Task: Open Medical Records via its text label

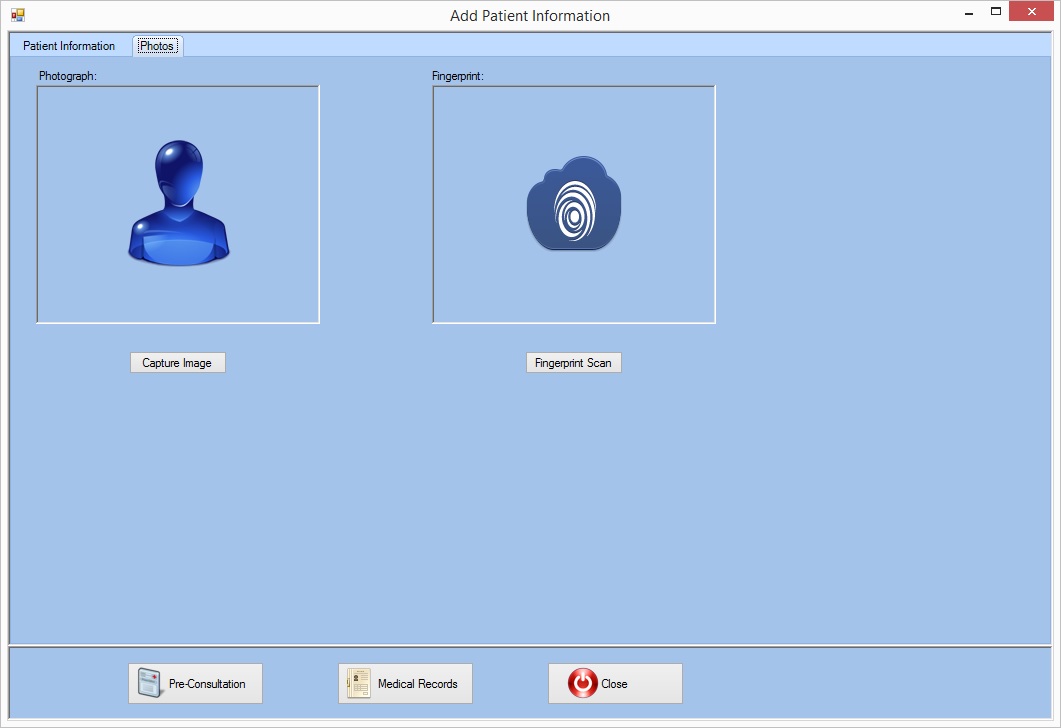Action: [x=417, y=684]
